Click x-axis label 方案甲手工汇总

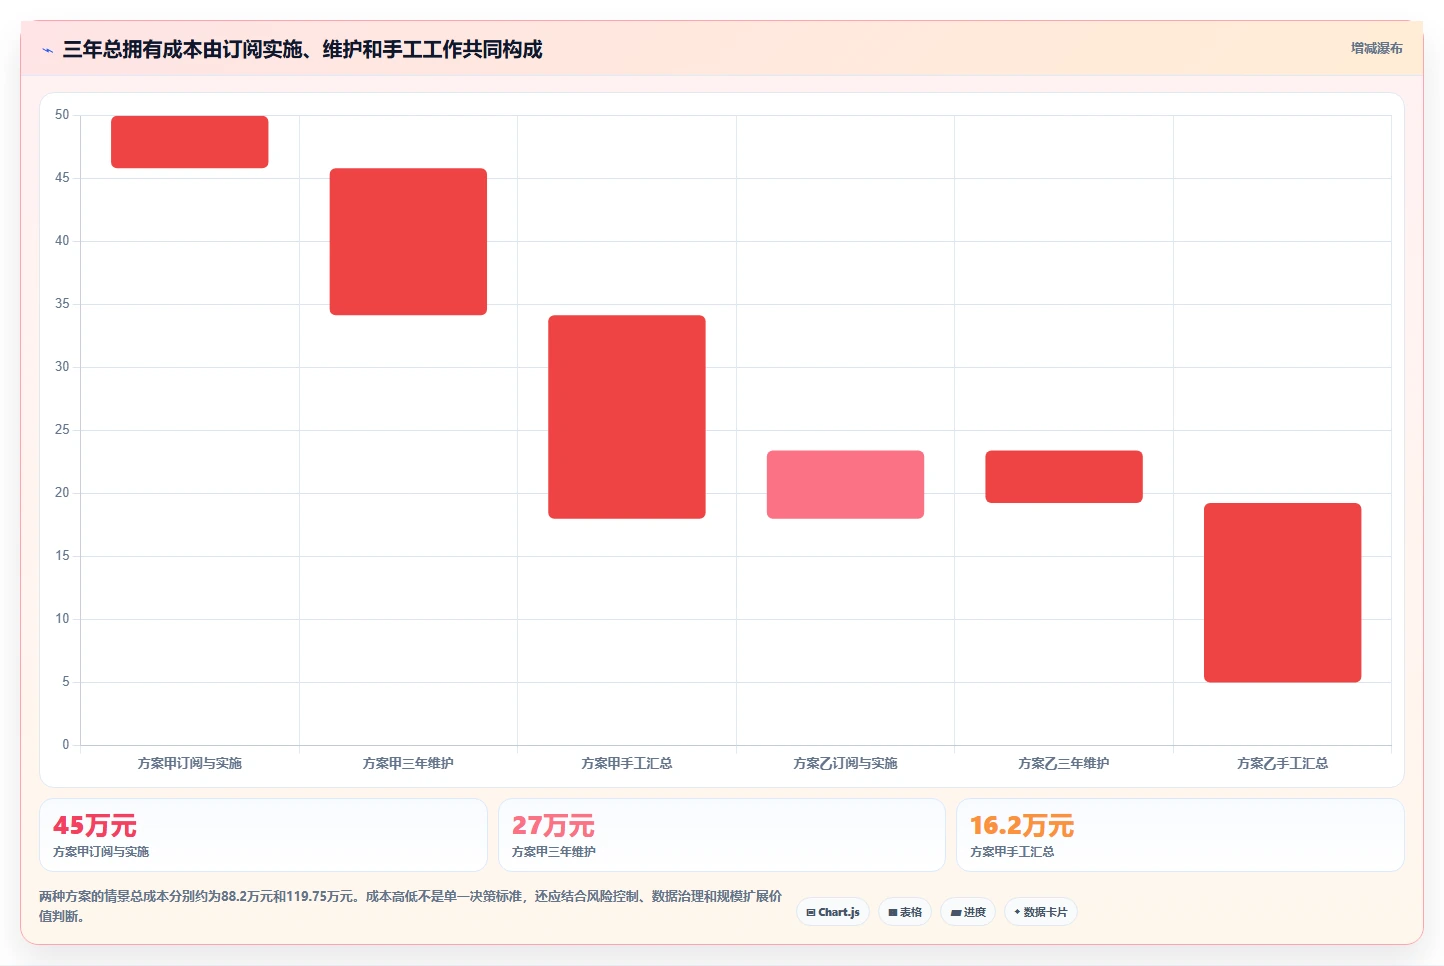click(627, 763)
